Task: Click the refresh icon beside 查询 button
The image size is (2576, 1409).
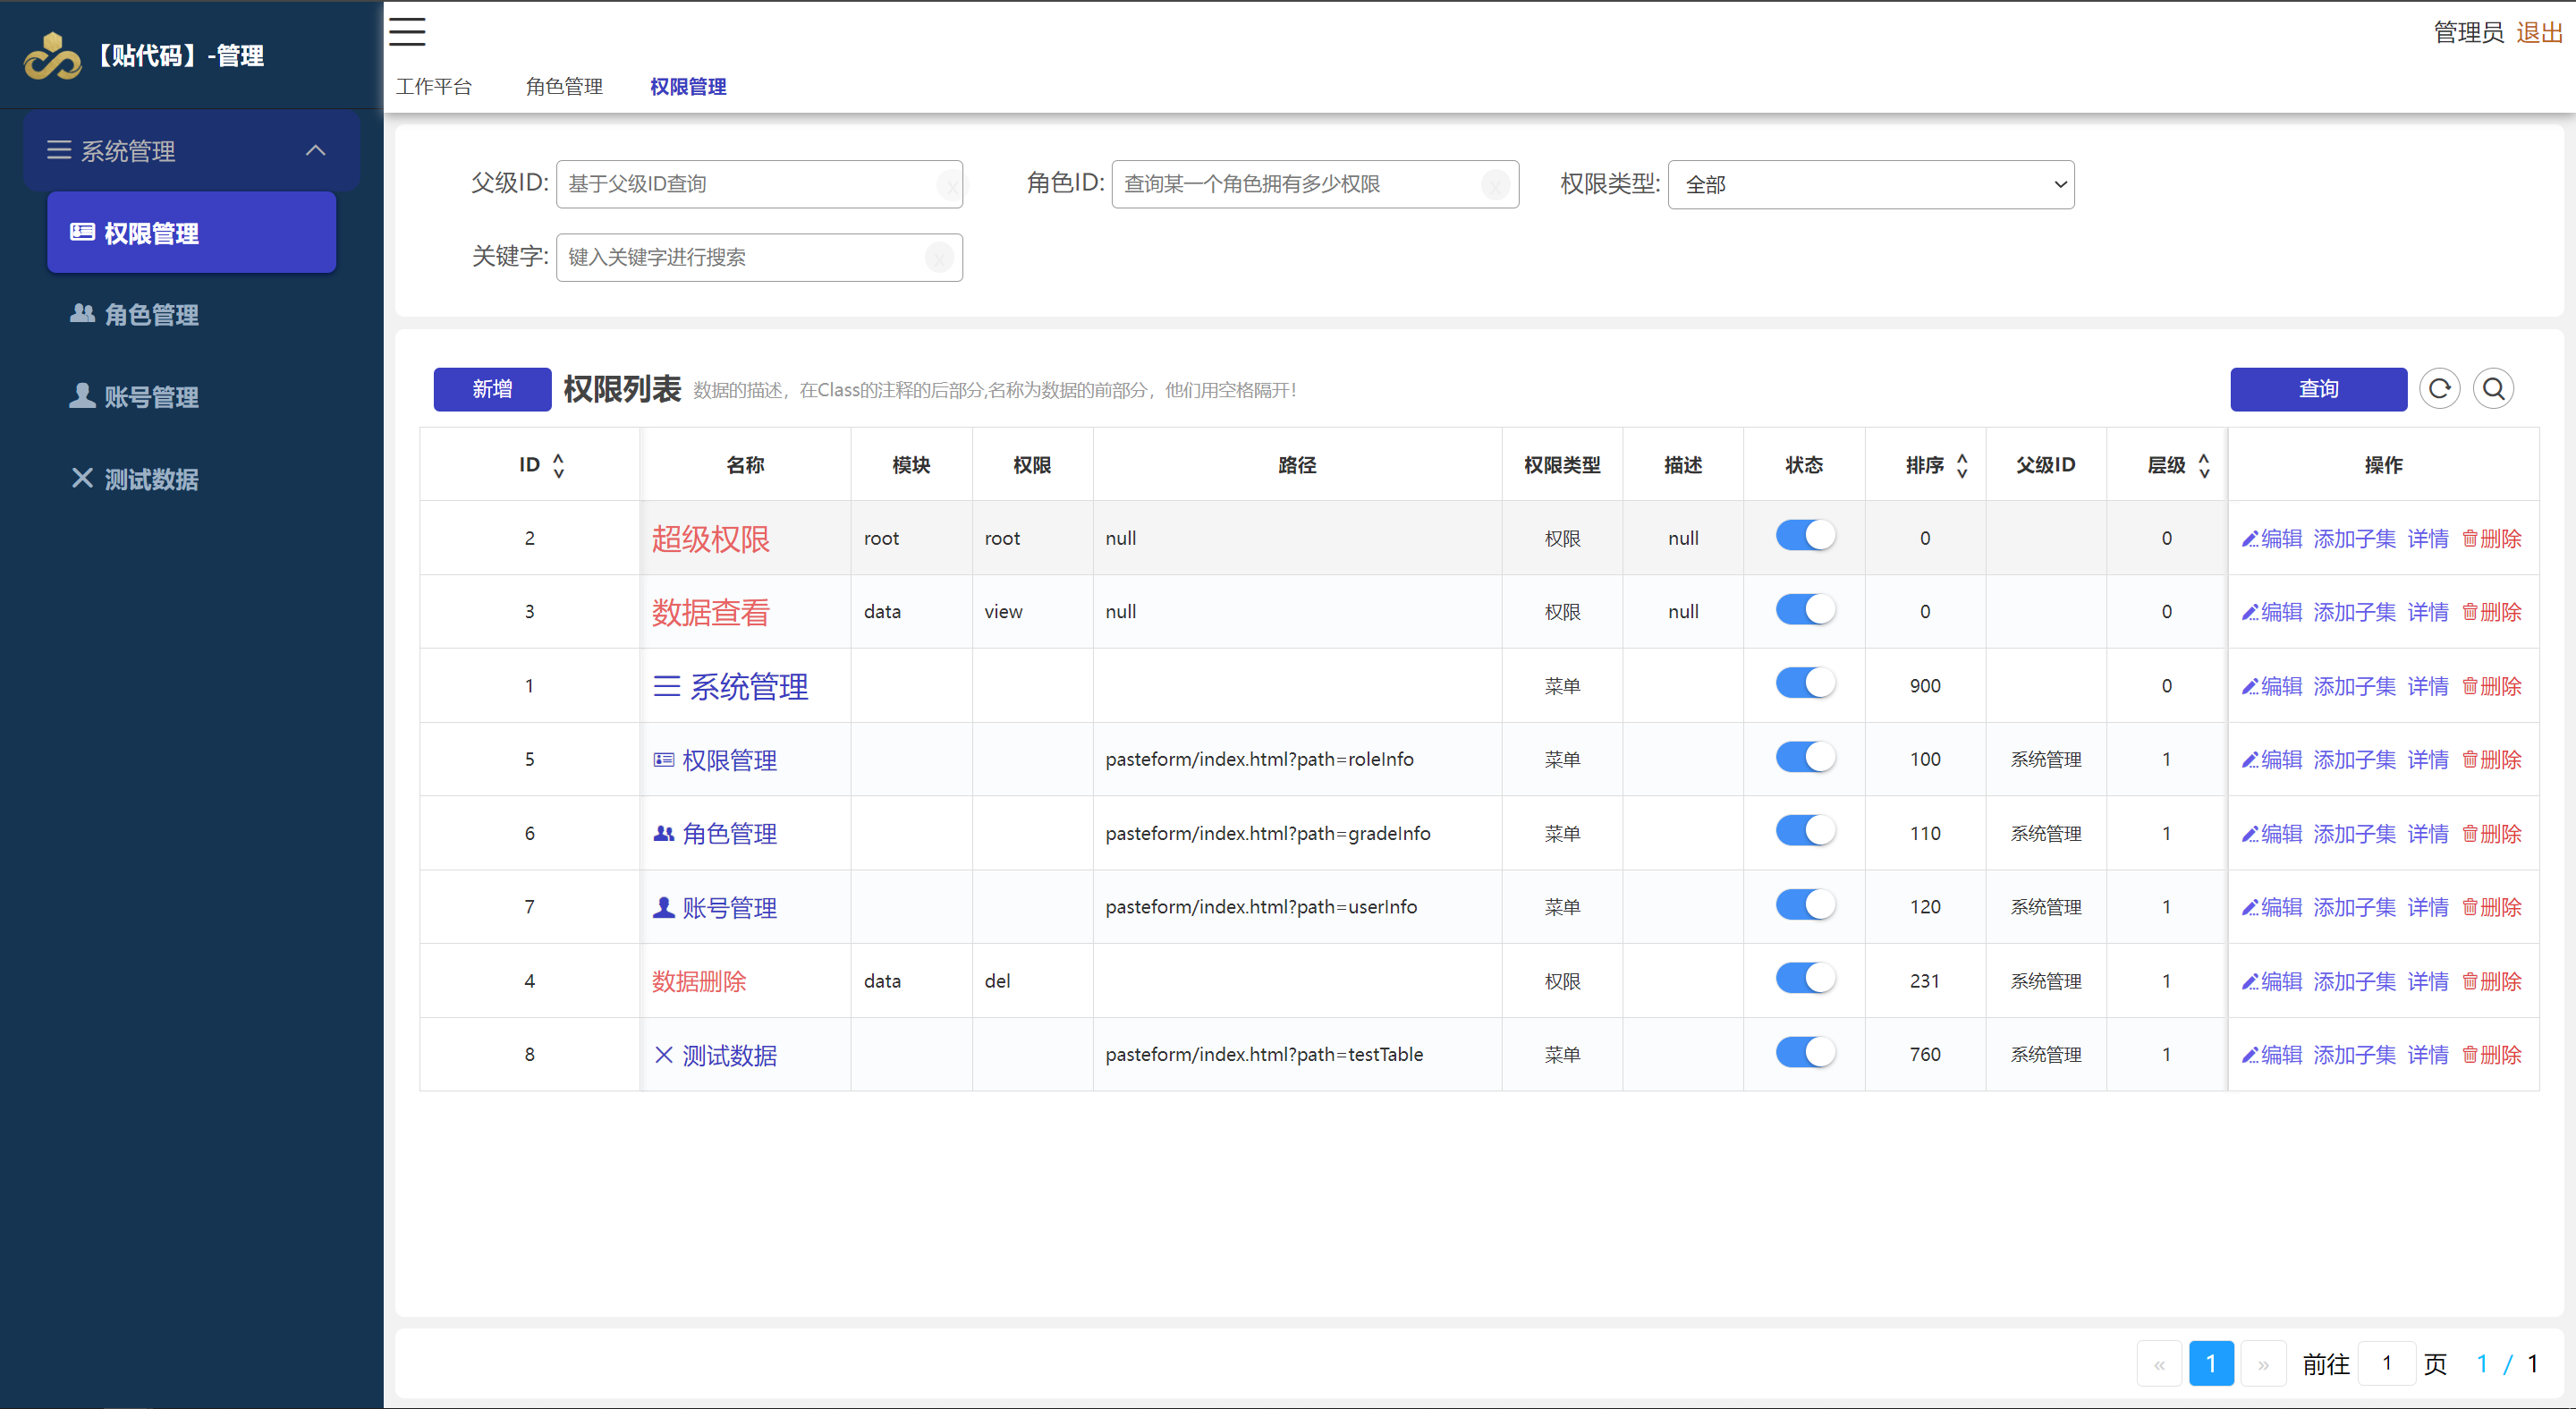Action: [2439, 389]
